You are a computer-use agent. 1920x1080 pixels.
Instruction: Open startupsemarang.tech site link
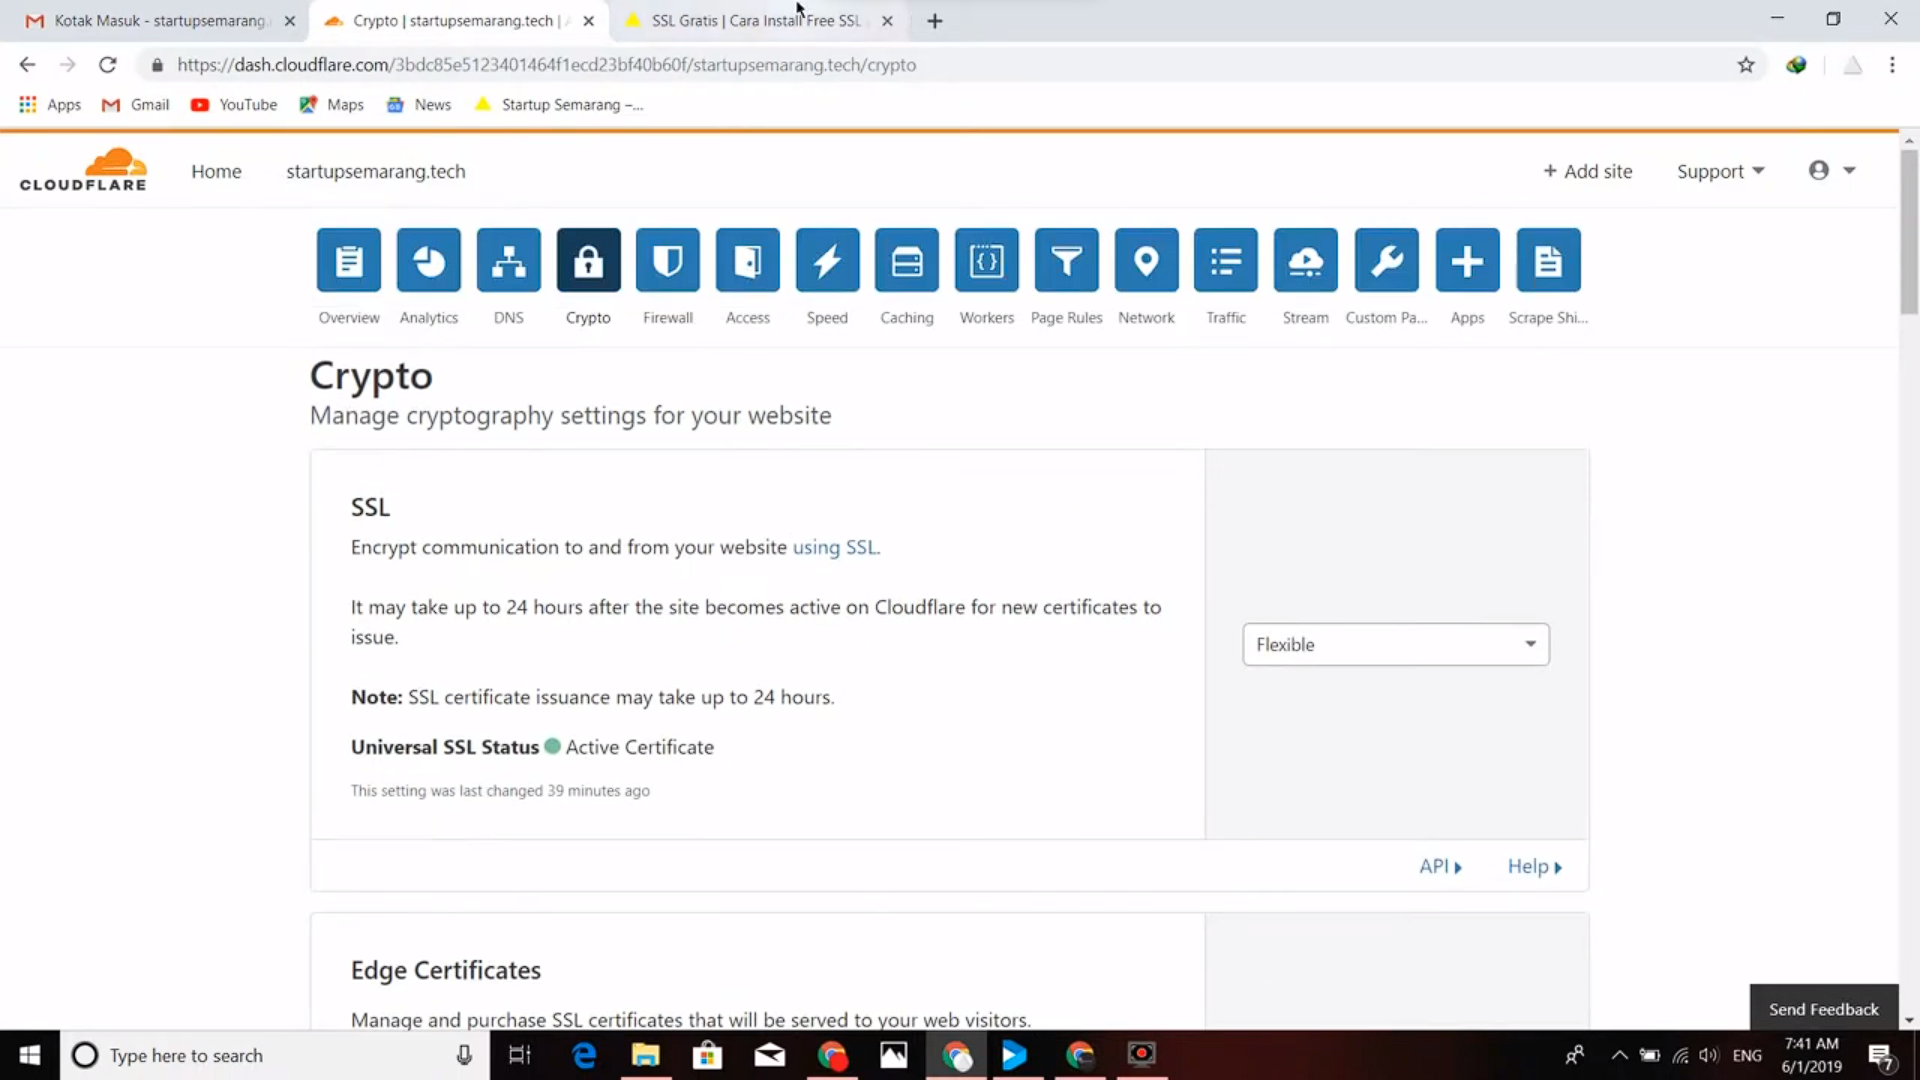tap(376, 171)
